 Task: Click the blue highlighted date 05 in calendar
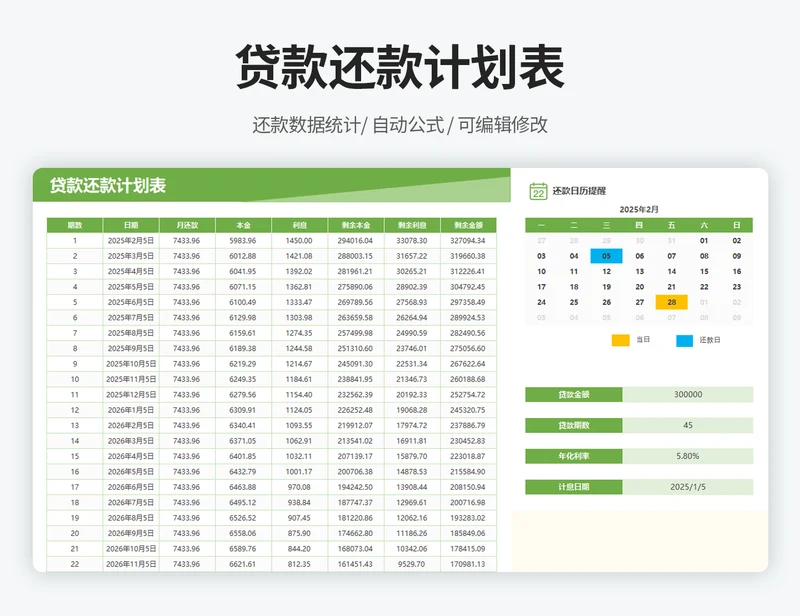pyautogui.click(x=606, y=256)
